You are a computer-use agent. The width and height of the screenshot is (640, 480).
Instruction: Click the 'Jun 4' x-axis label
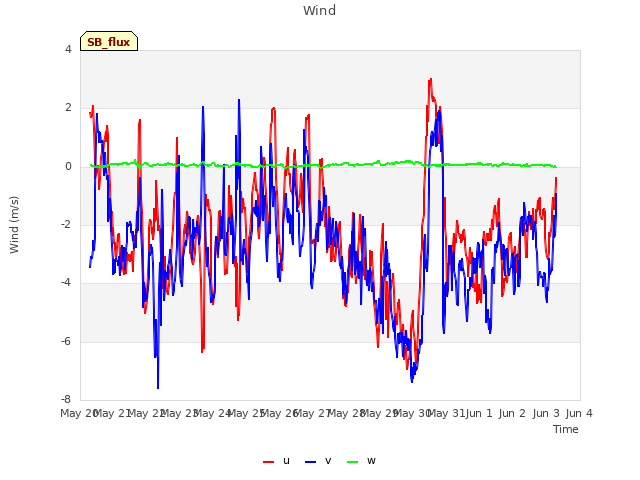coord(579,413)
